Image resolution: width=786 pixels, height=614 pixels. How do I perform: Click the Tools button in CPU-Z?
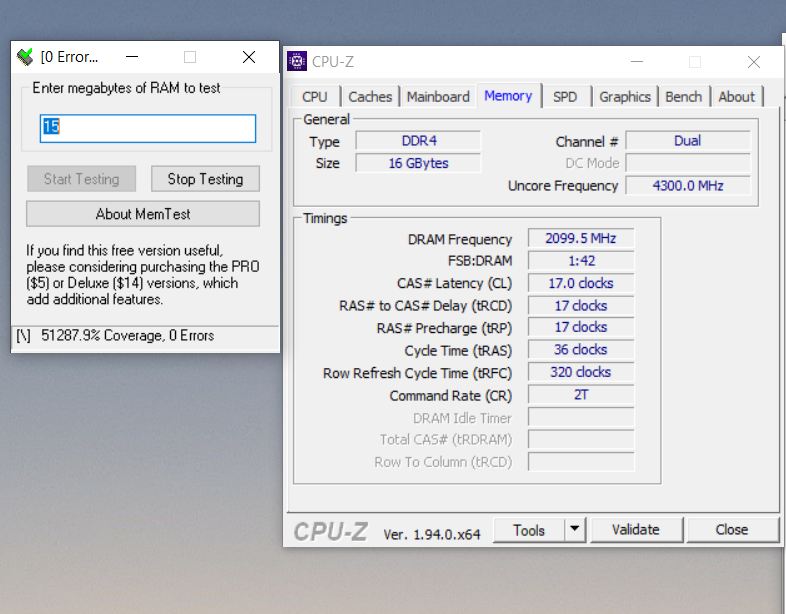pos(529,530)
